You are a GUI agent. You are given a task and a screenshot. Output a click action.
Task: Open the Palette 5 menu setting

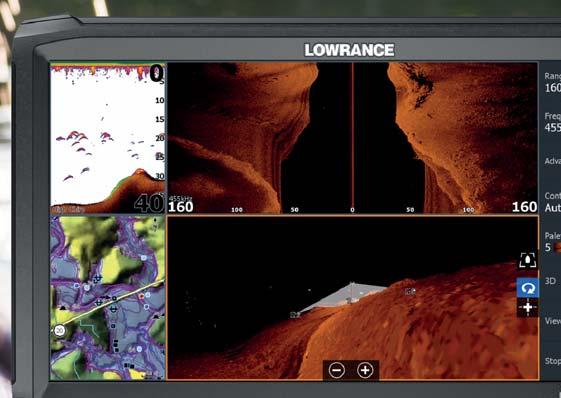tap(552, 242)
